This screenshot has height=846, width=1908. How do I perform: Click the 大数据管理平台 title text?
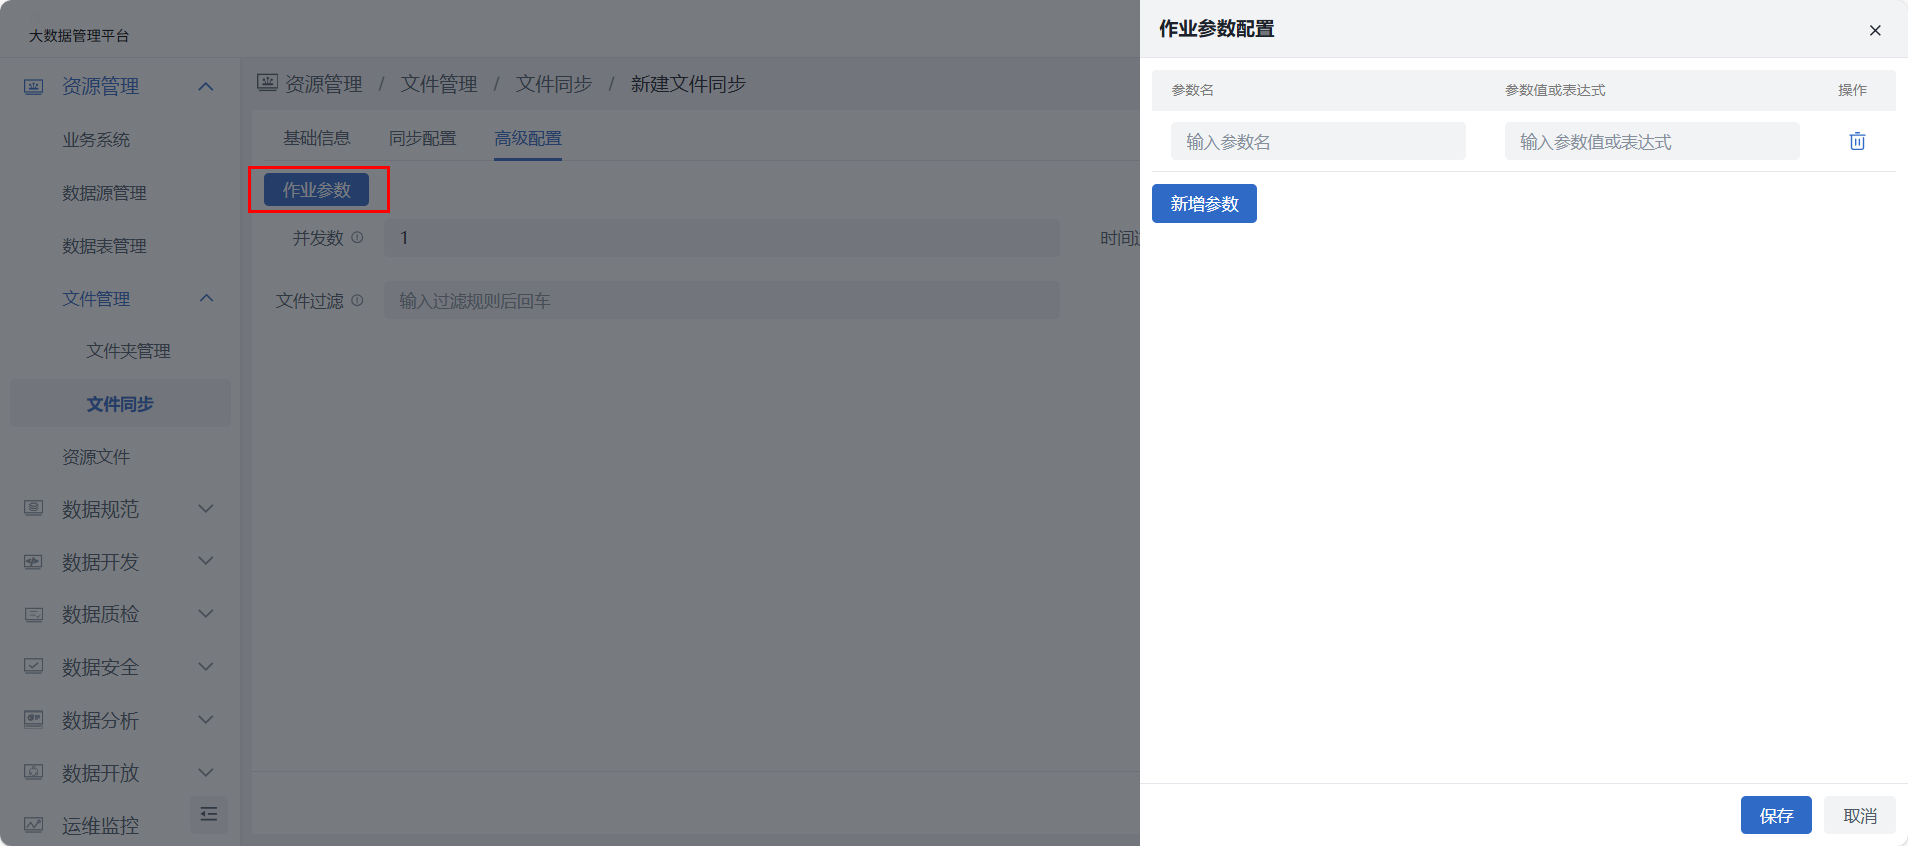pos(79,36)
